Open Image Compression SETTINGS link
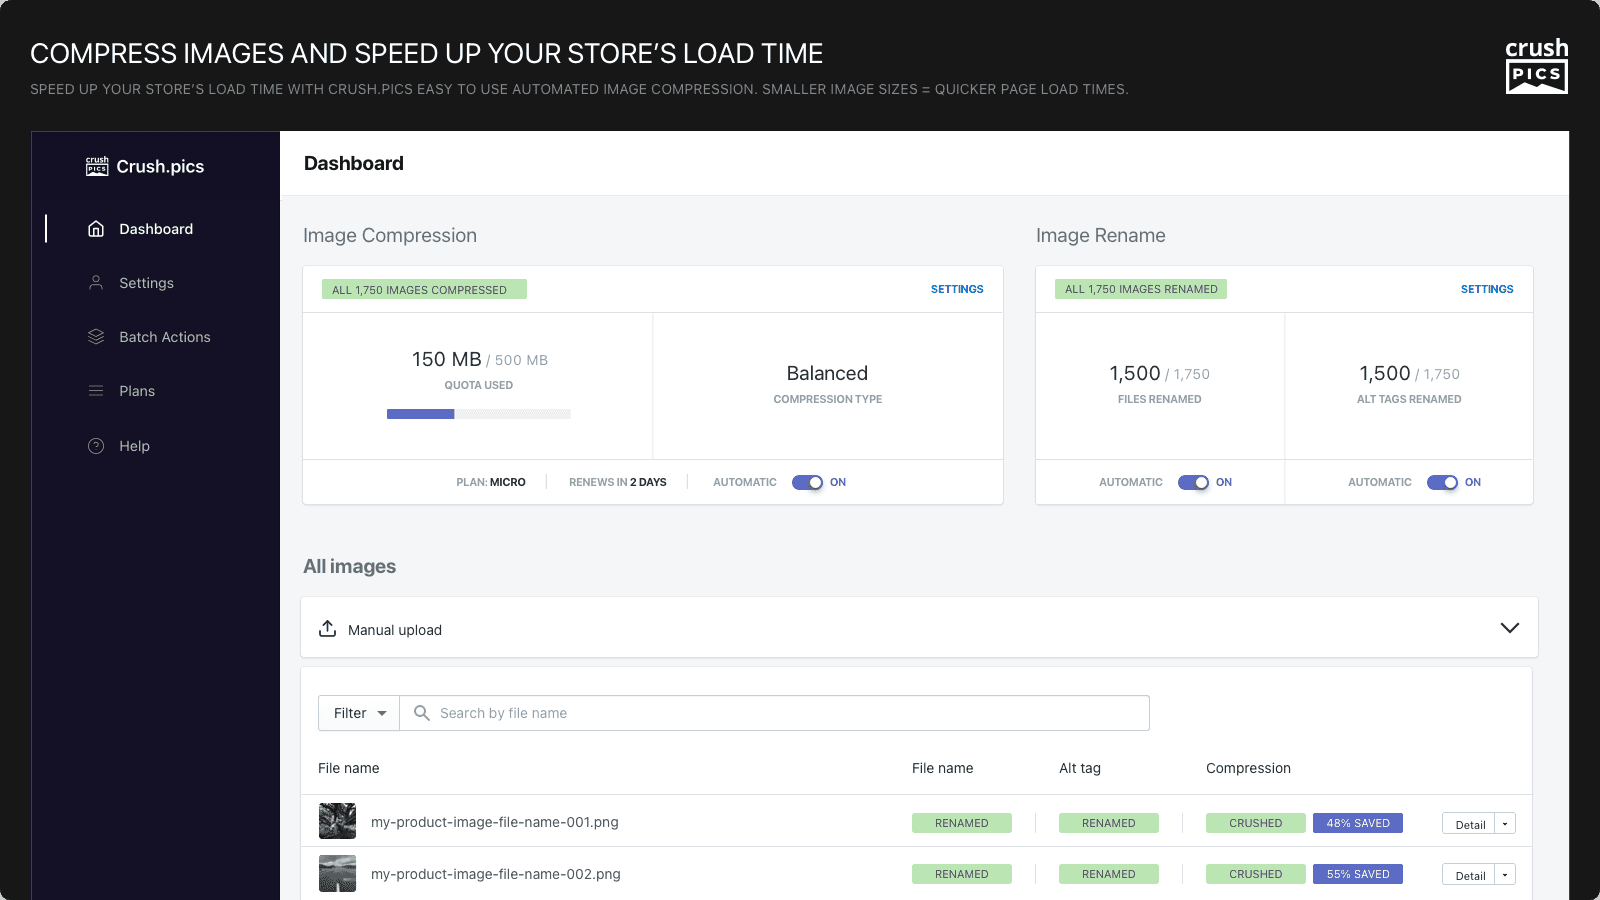 [957, 289]
